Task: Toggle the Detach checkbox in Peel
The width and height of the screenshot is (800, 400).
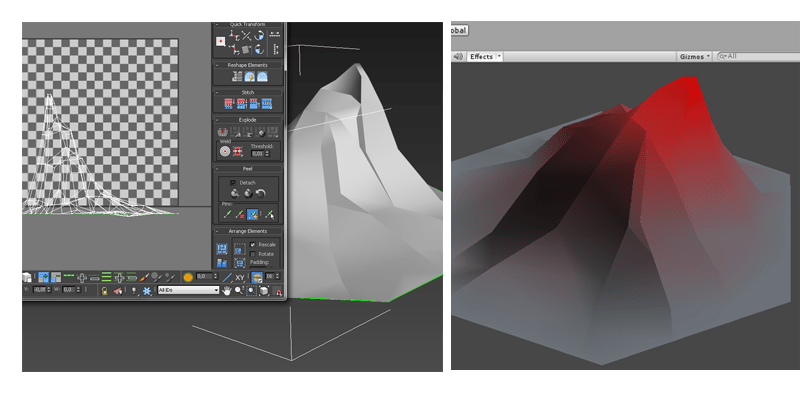Action: 233,182
